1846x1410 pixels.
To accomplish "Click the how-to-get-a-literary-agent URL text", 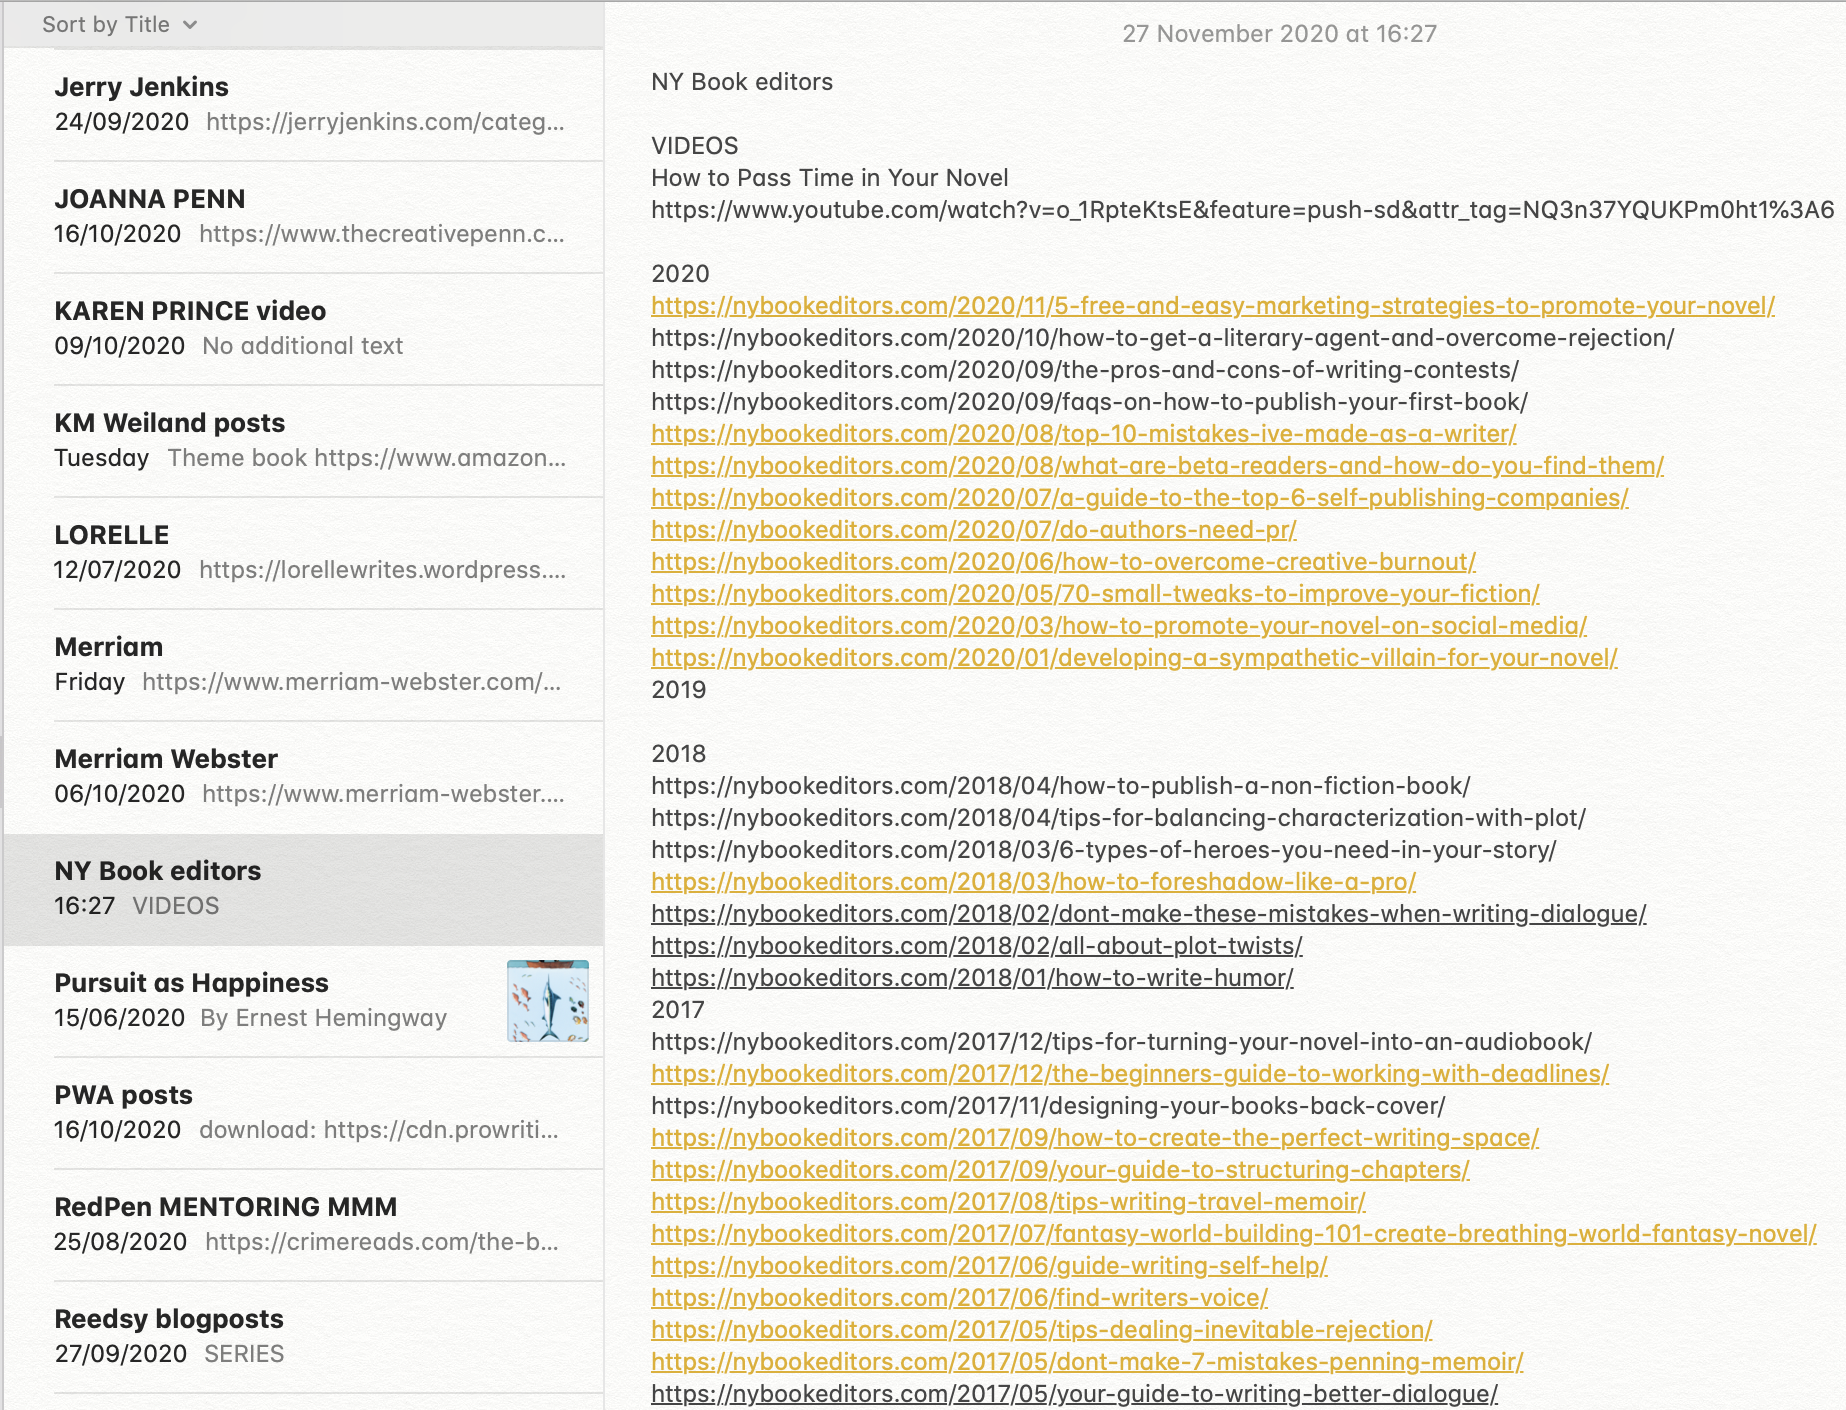I will pos(1163,338).
